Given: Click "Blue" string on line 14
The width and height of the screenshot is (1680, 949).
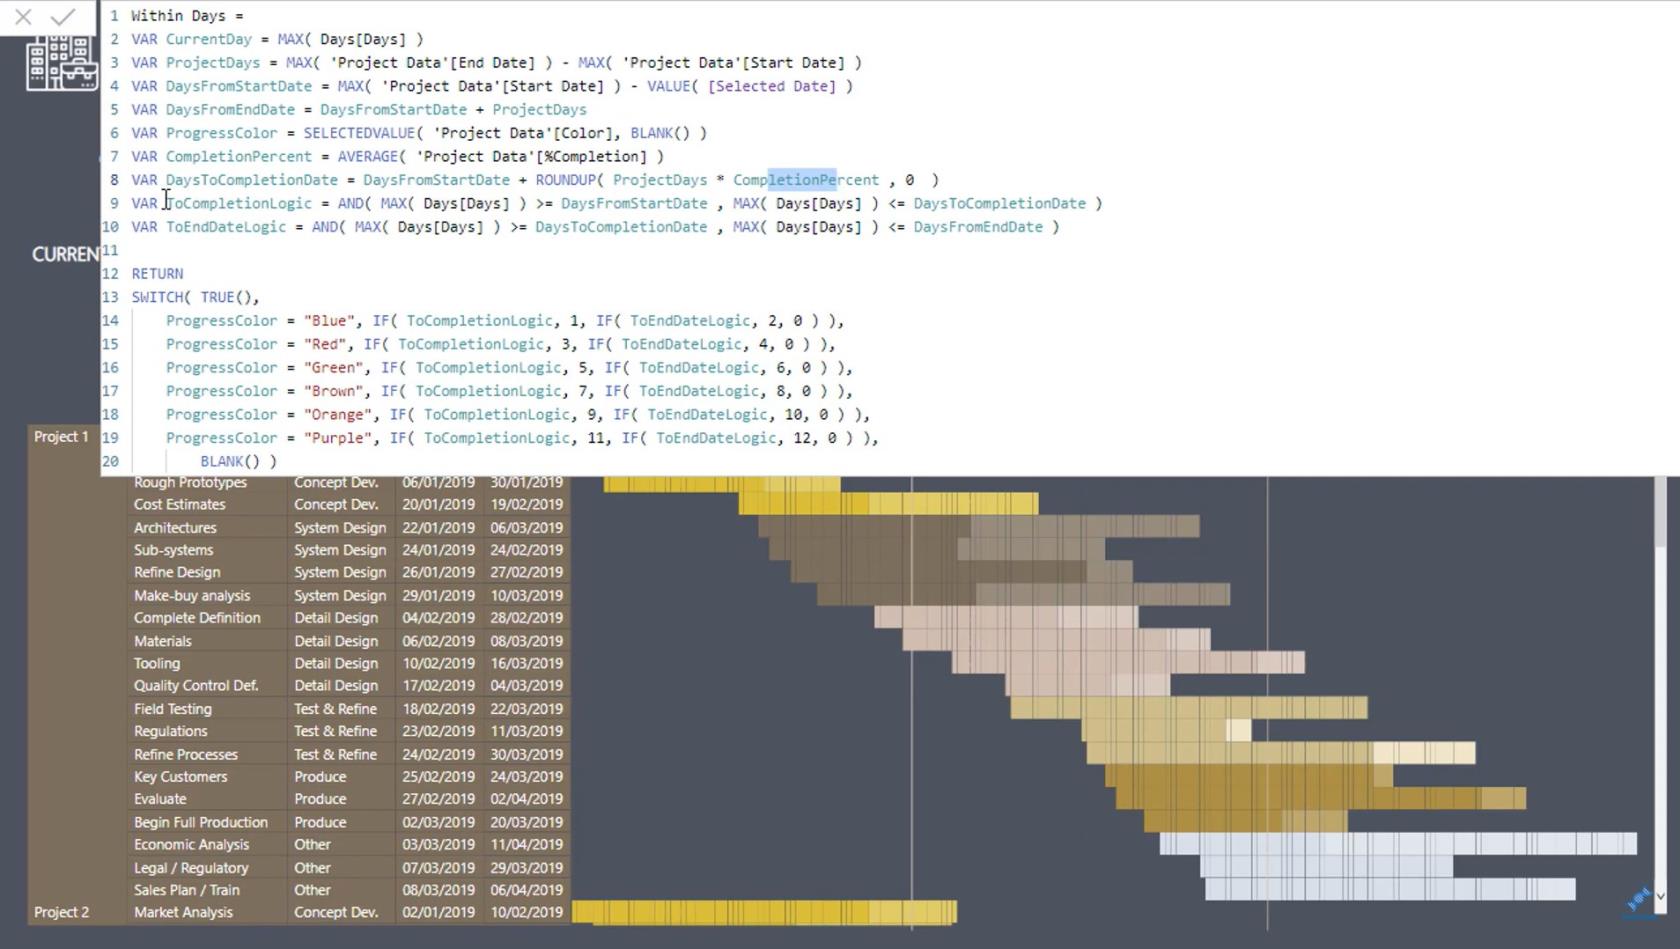Looking at the screenshot, I should (x=329, y=321).
